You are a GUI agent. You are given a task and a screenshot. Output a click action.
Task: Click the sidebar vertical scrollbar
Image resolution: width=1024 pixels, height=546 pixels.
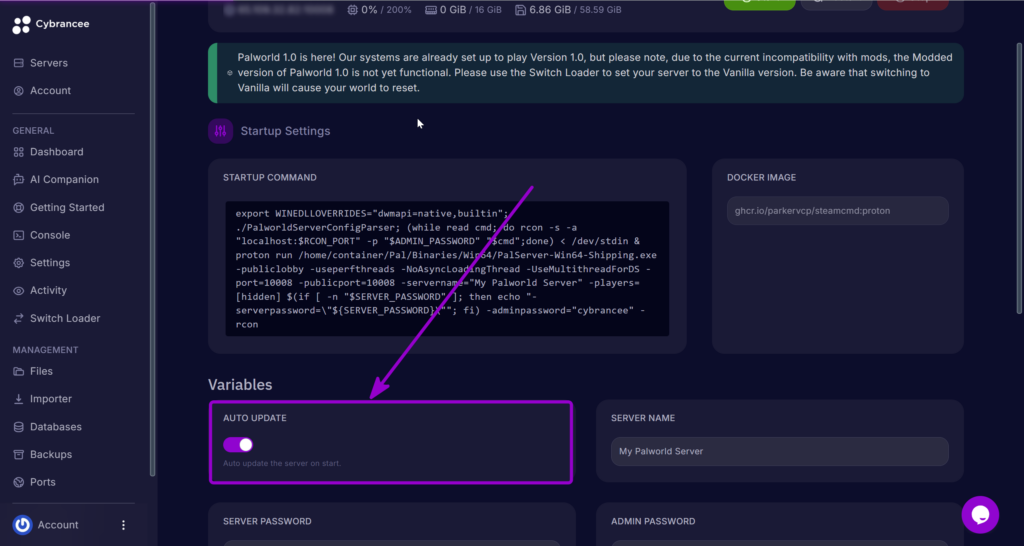coord(153,238)
